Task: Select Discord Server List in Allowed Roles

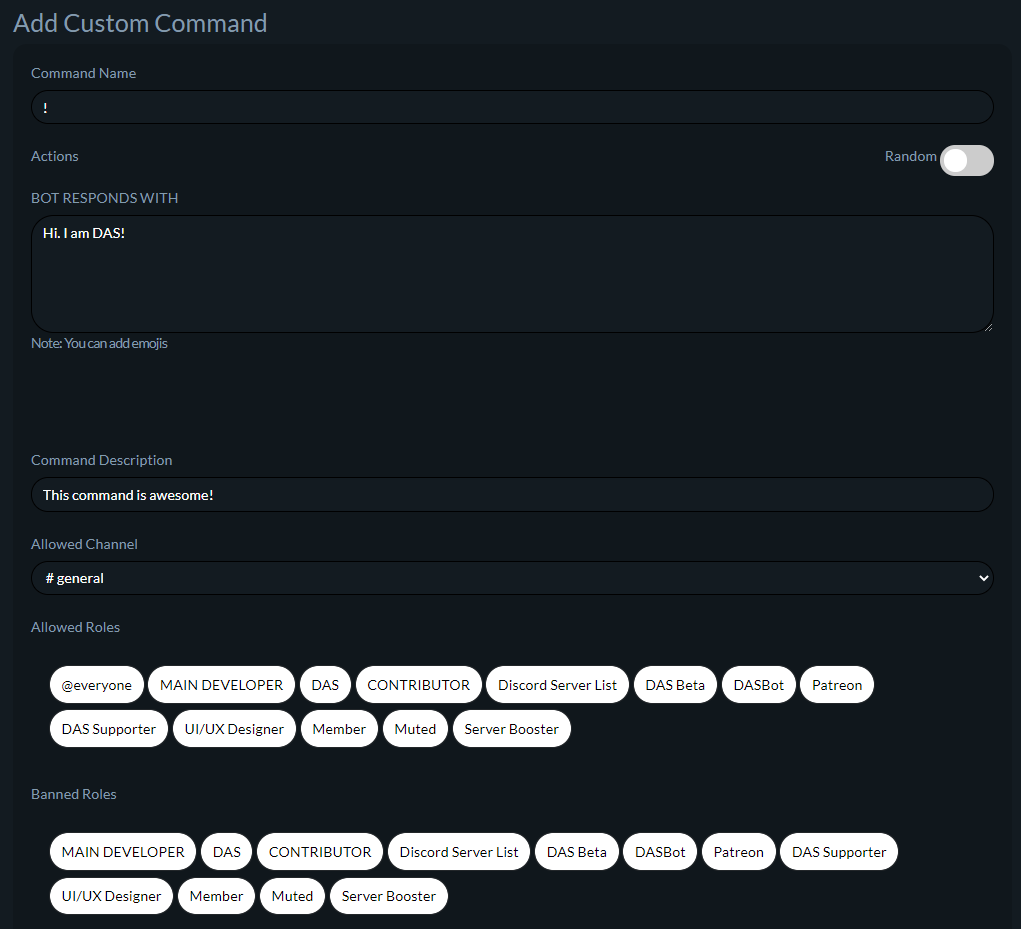Action: point(557,685)
